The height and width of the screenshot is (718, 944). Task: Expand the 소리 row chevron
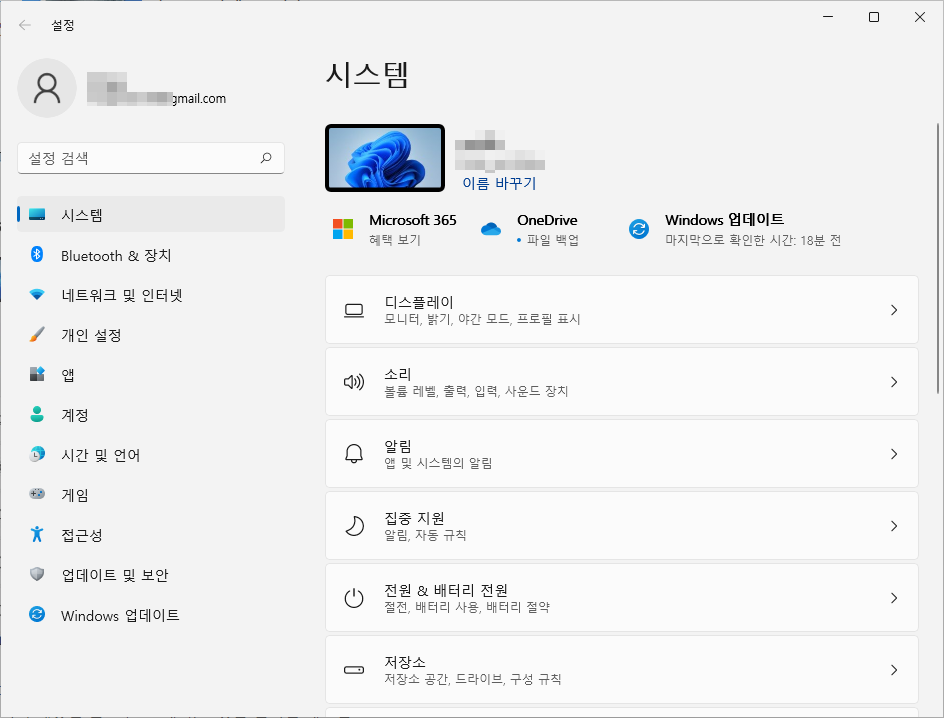coord(894,382)
